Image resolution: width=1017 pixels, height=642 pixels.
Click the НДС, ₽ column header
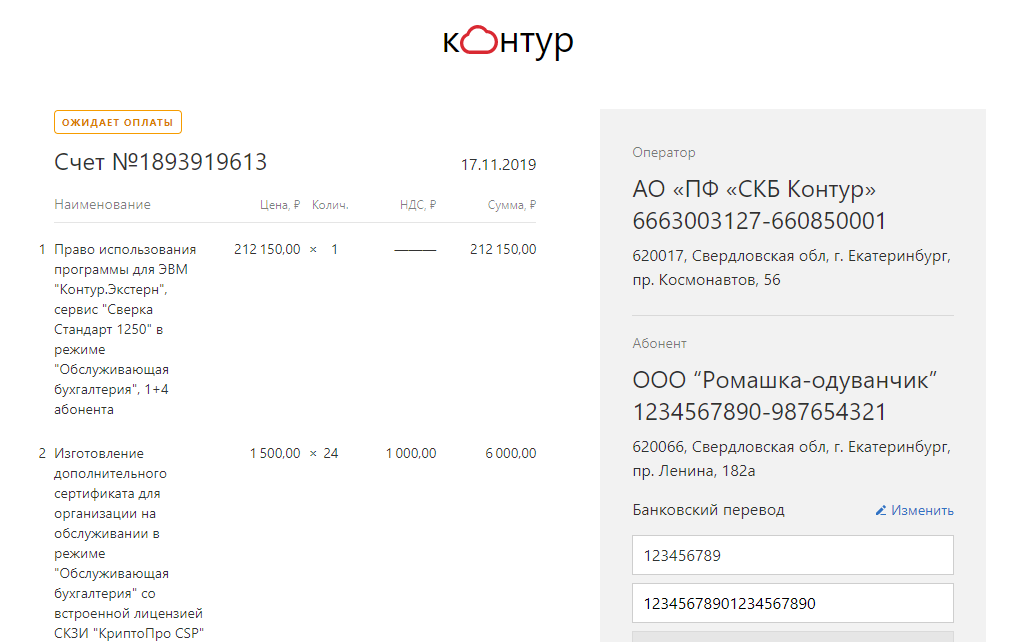click(x=418, y=205)
